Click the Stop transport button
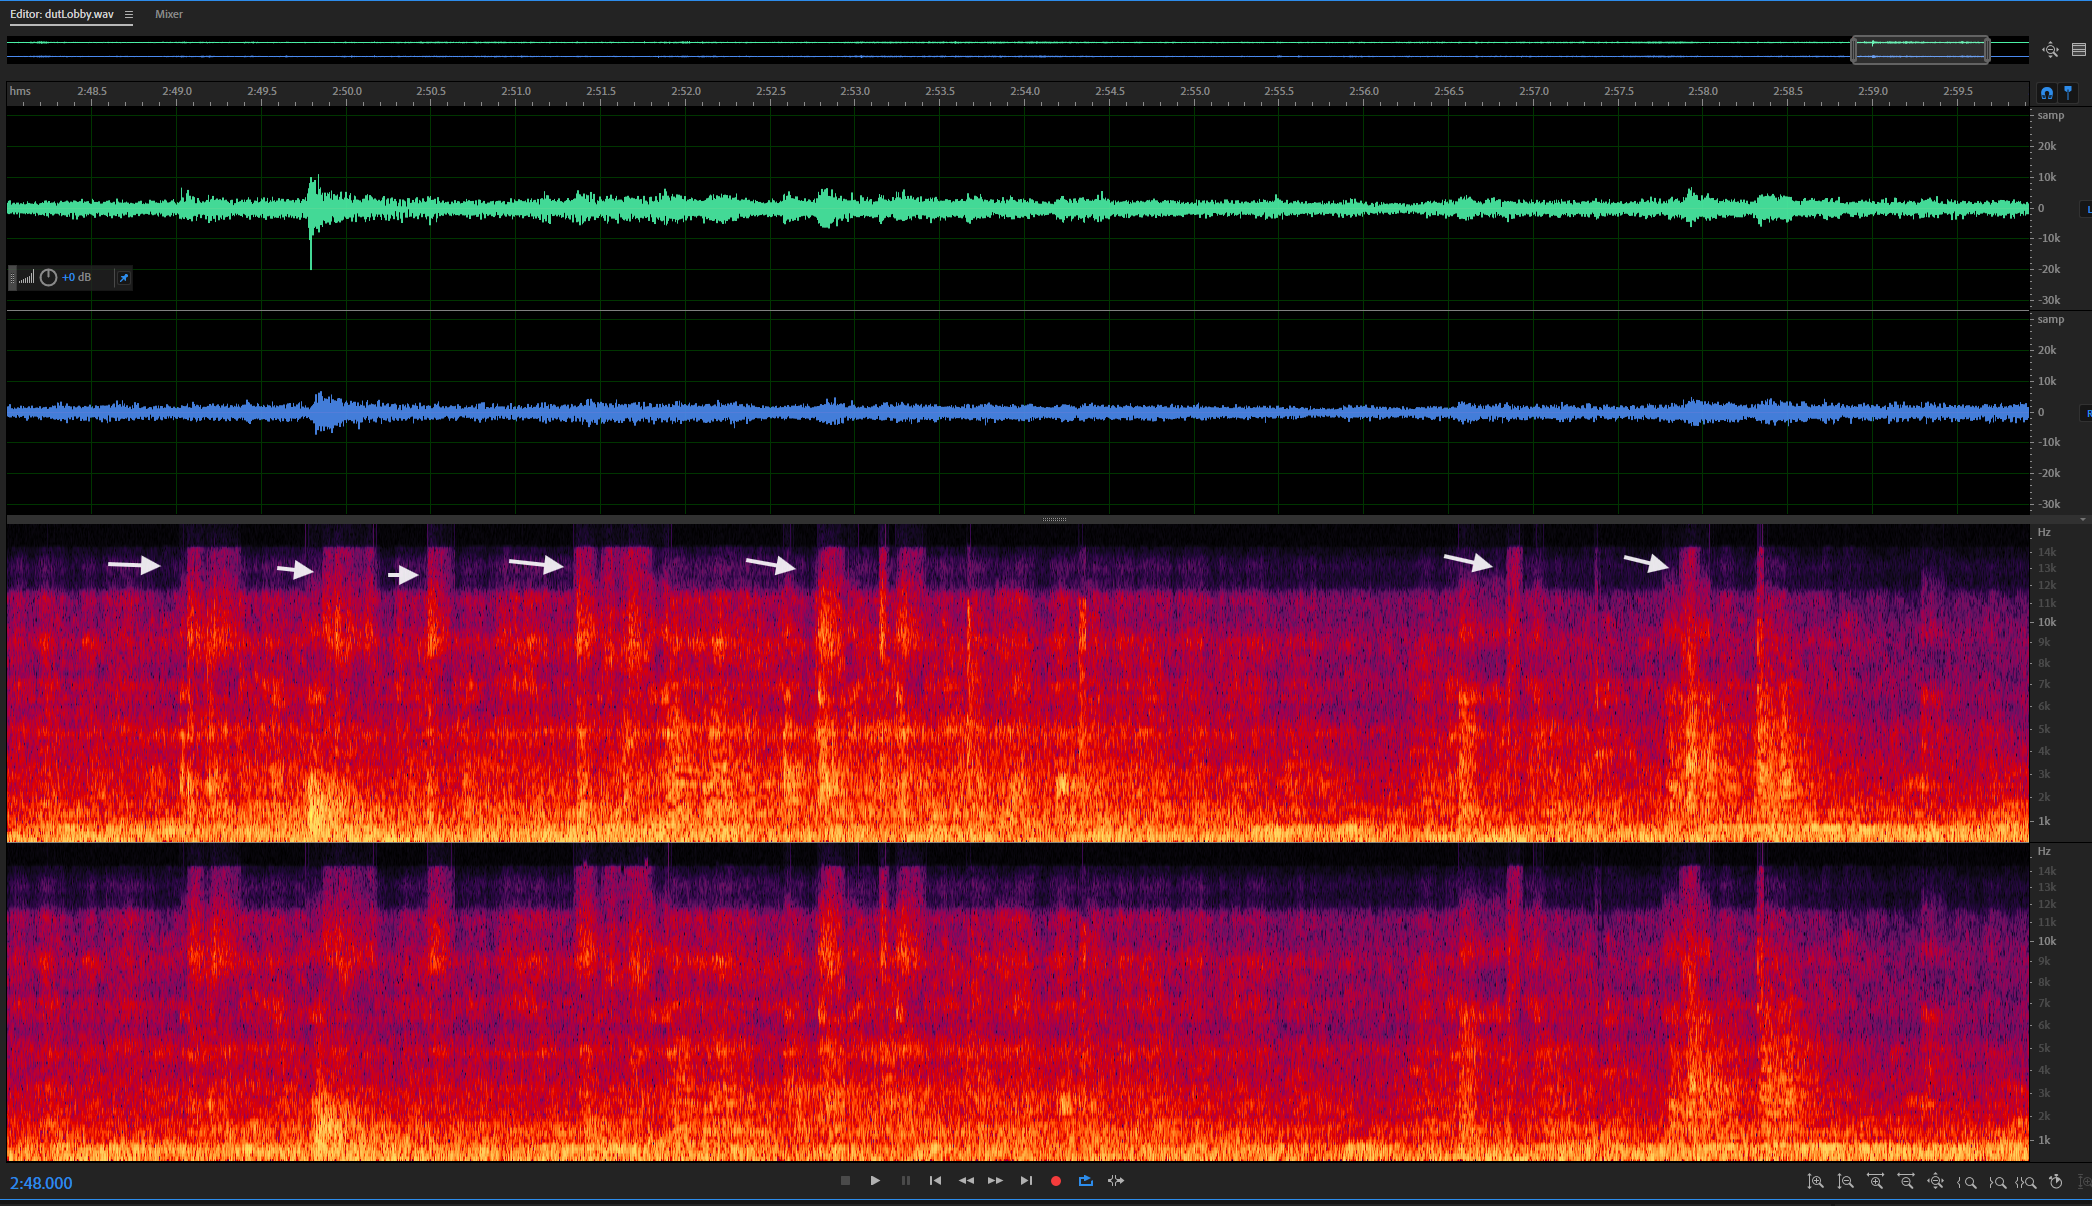This screenshot has width=2092, height=1206. pos(845,1181)
